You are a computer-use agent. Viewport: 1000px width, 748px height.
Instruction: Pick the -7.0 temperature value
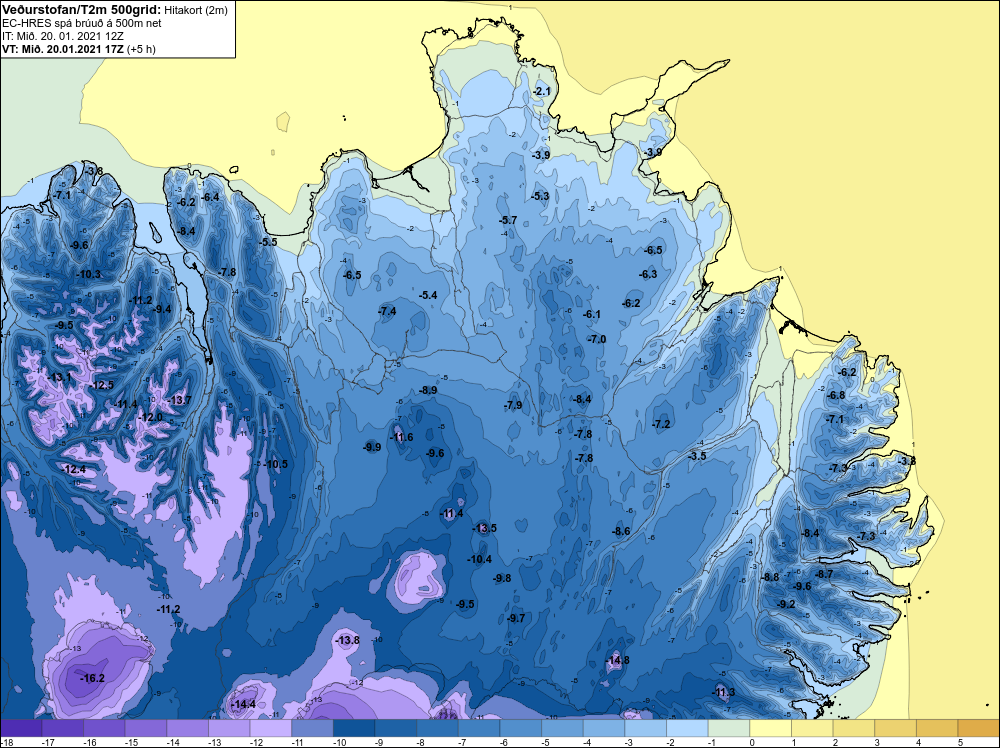pos(597,339)
